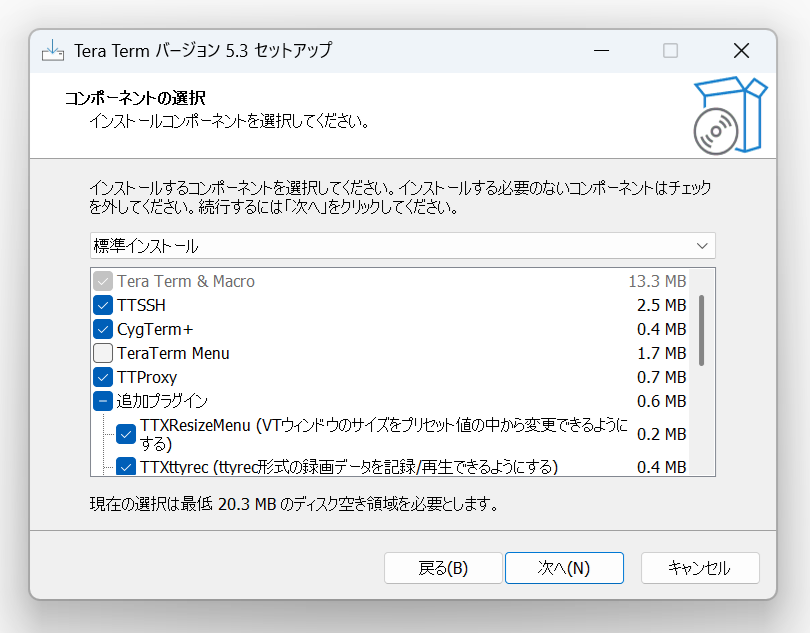Uncheck the CygTerm+ checkbox
Viewport: 810px width, 633px height.
click(103, 329)
